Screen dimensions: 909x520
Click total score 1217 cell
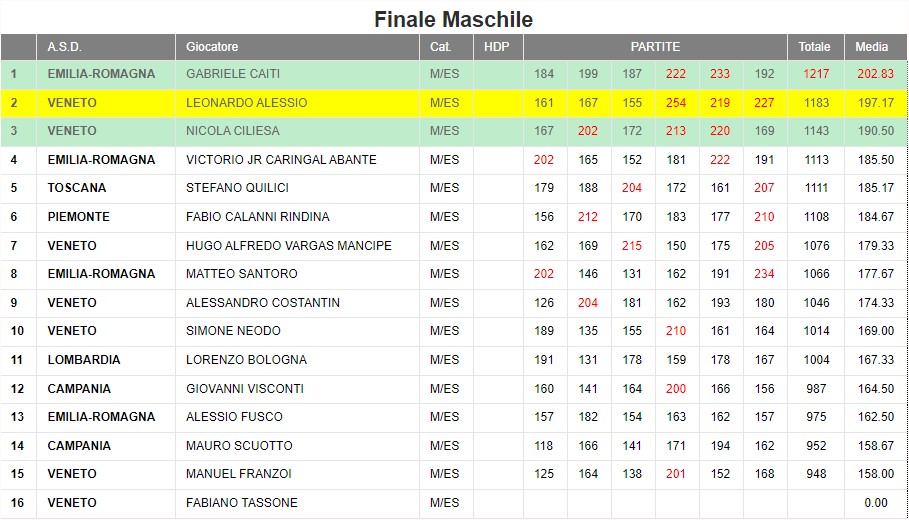815,74
